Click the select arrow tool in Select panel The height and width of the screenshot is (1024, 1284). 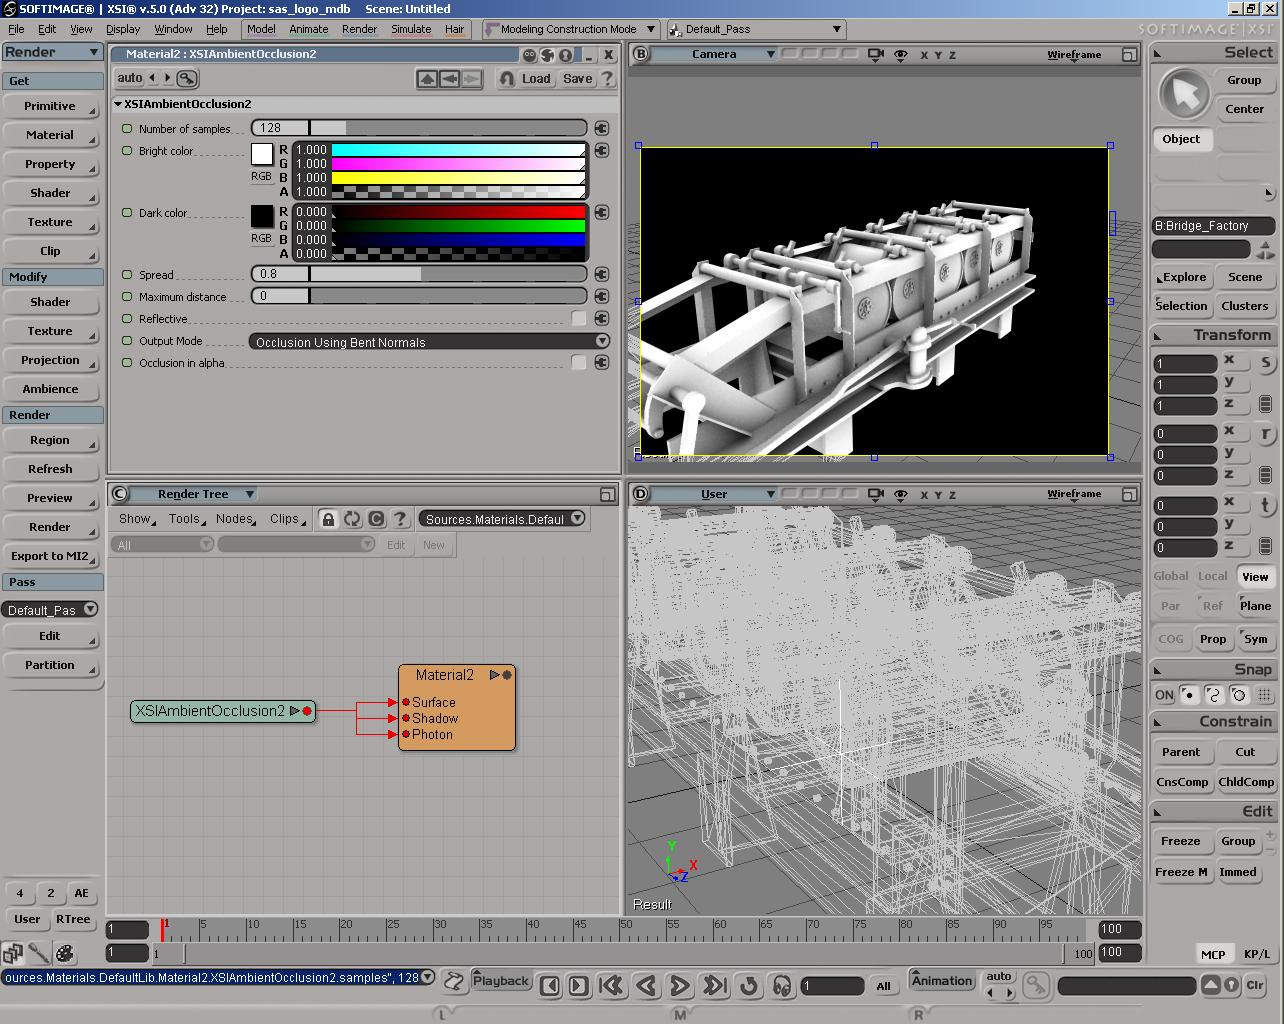[1184, 95]
